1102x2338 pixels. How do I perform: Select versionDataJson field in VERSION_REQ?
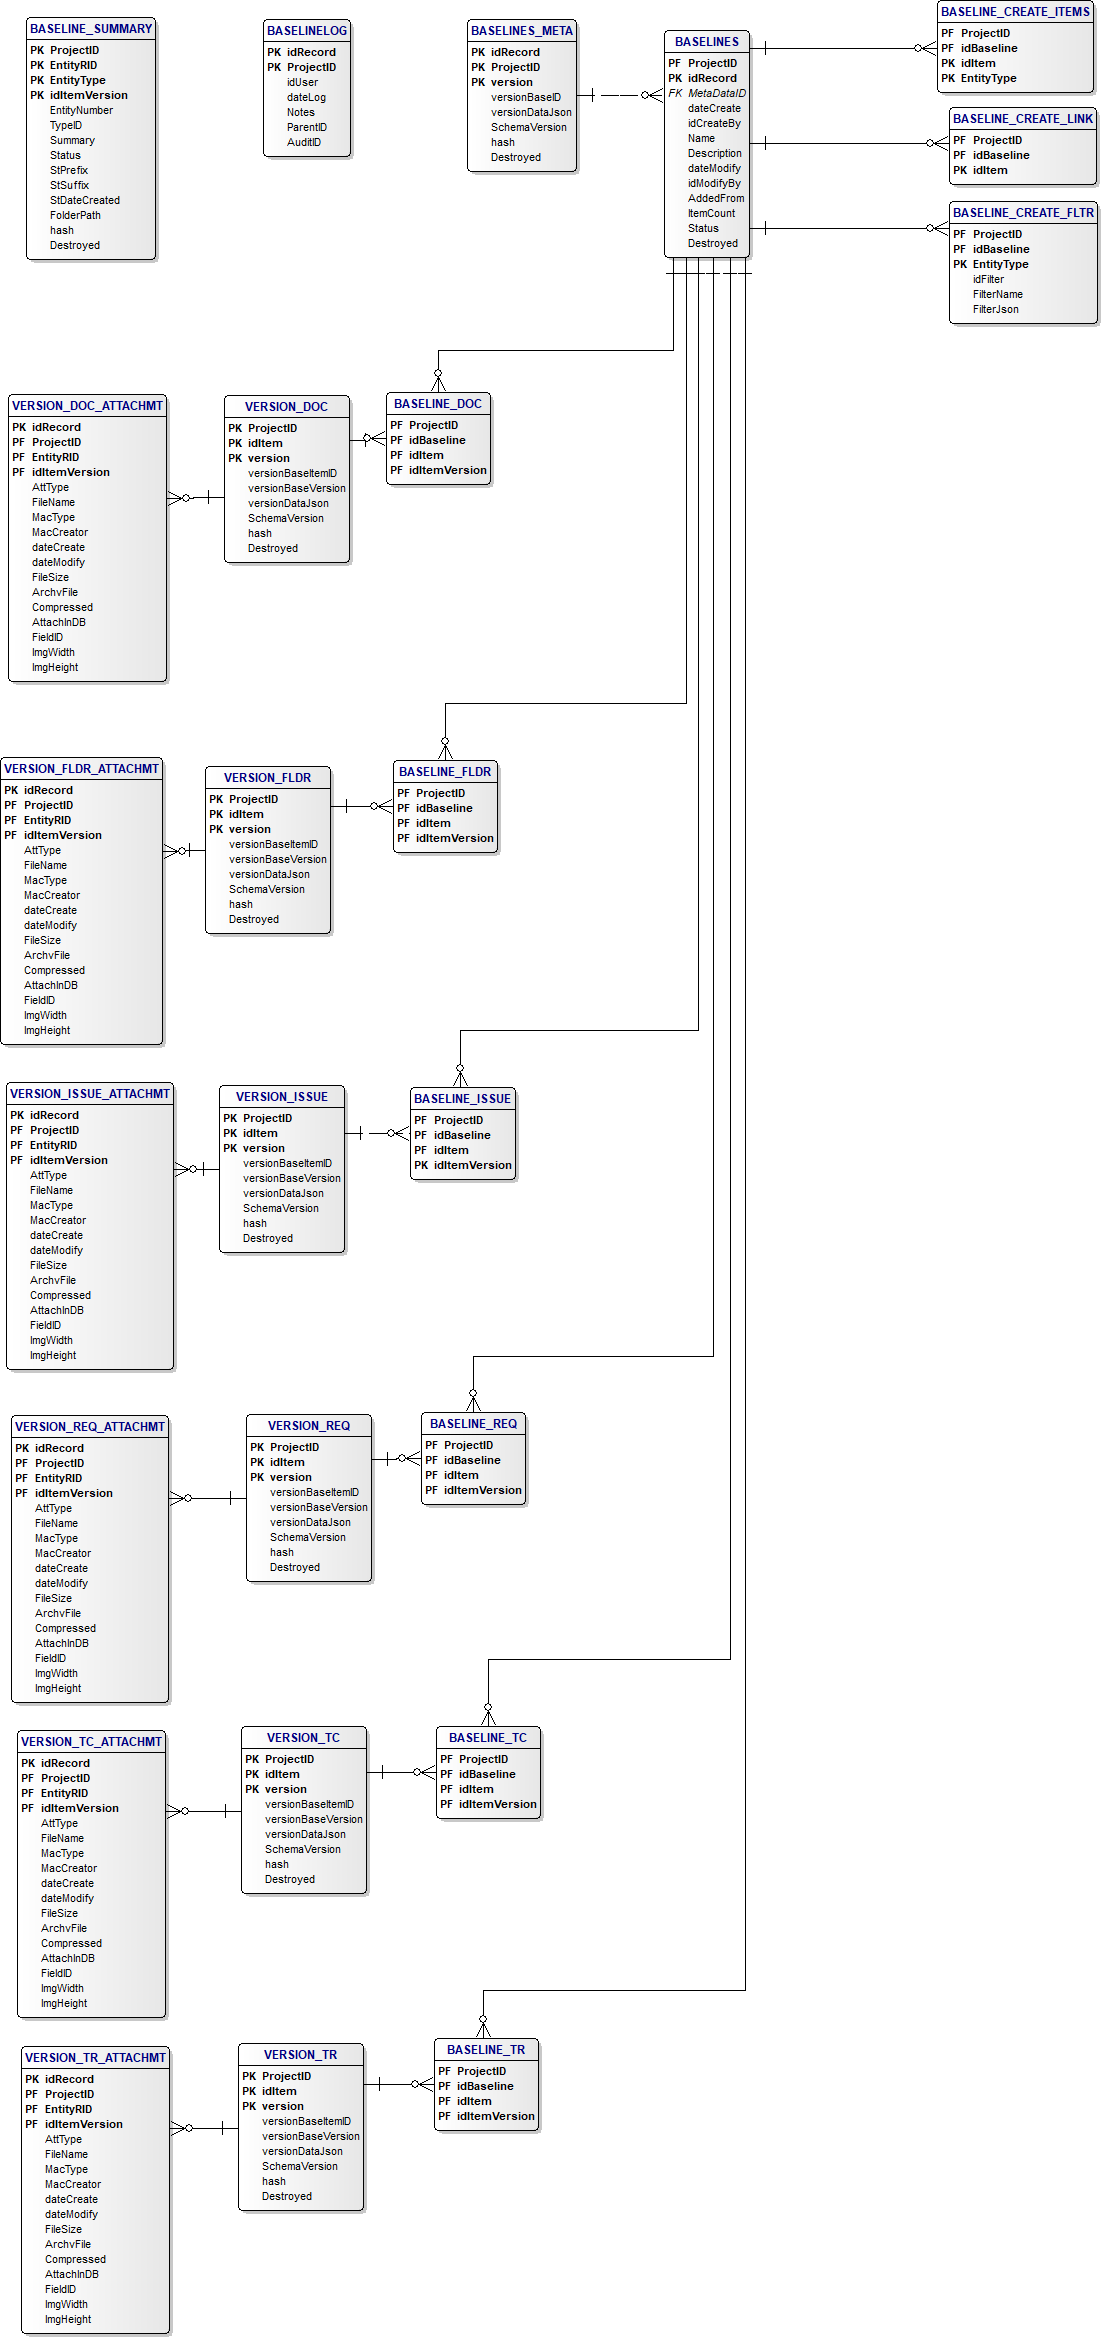point(310,1522)
